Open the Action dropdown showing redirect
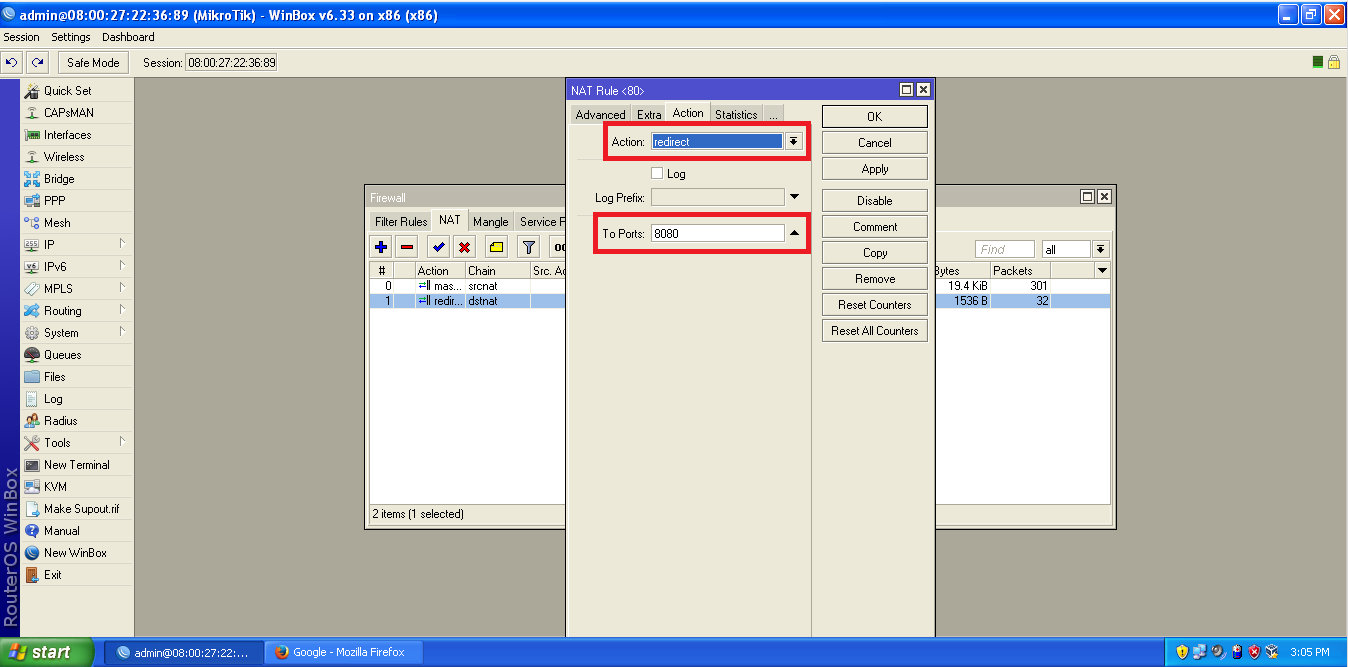 [x=793, y=141]
